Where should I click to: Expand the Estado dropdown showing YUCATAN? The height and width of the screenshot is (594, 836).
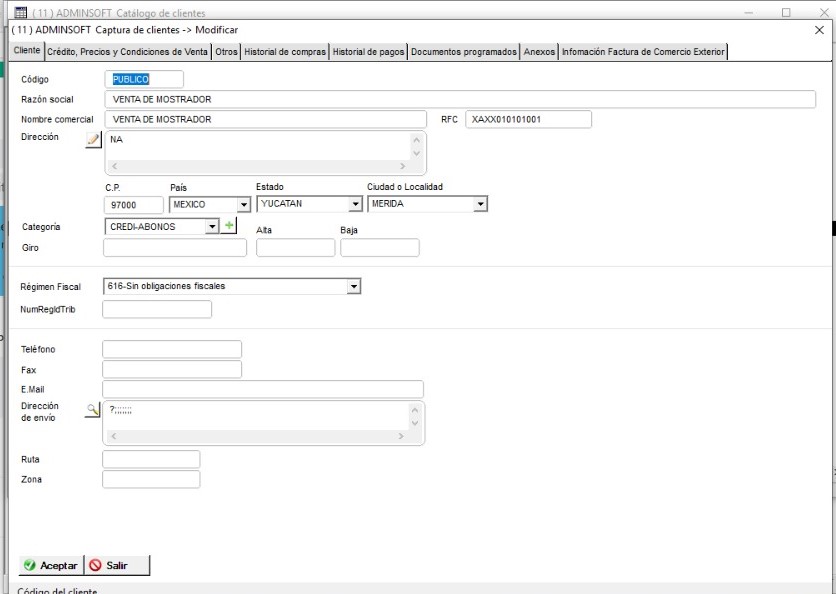tap(355, 204)
